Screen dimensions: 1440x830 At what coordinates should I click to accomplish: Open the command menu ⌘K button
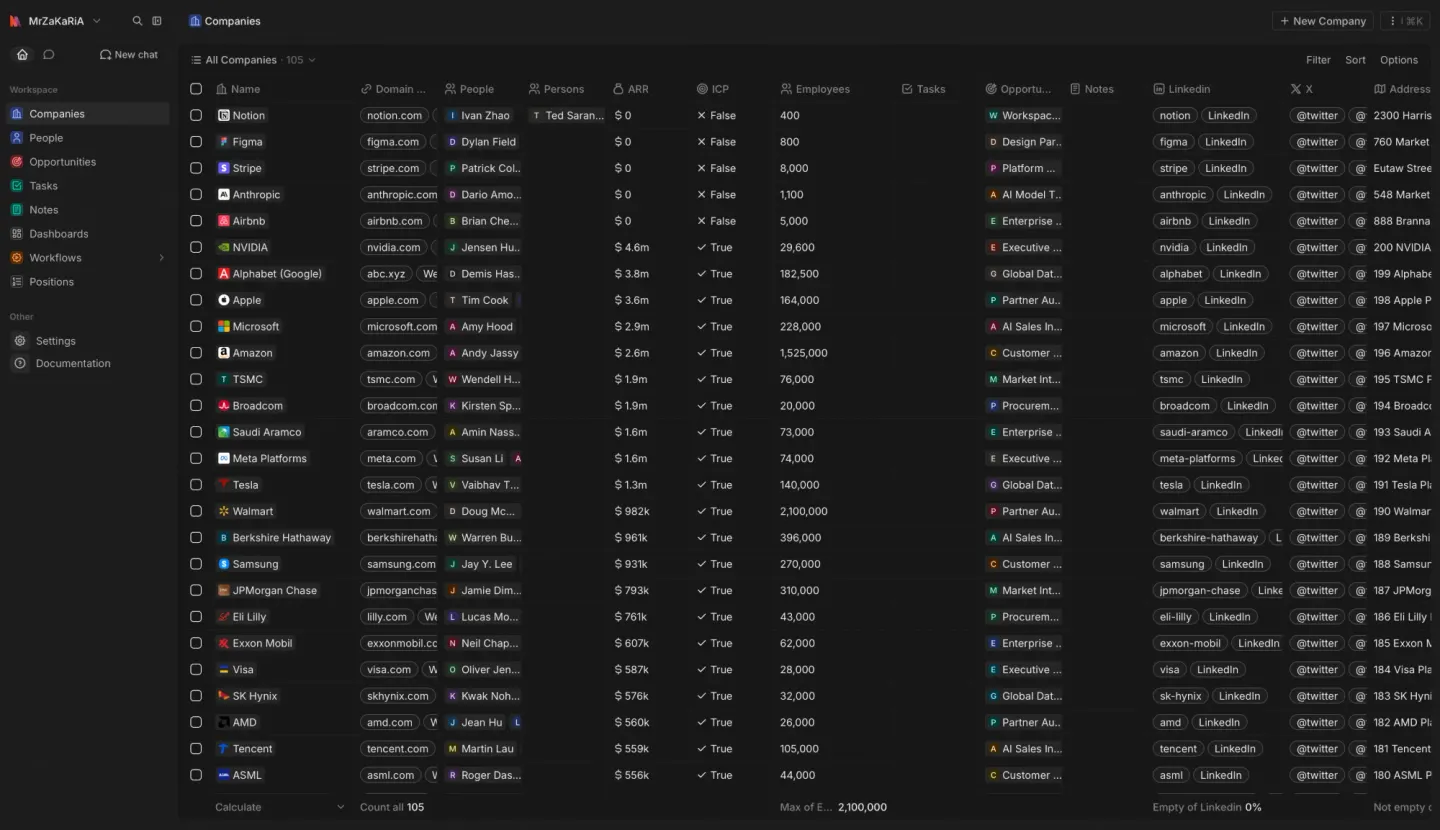1405,21
